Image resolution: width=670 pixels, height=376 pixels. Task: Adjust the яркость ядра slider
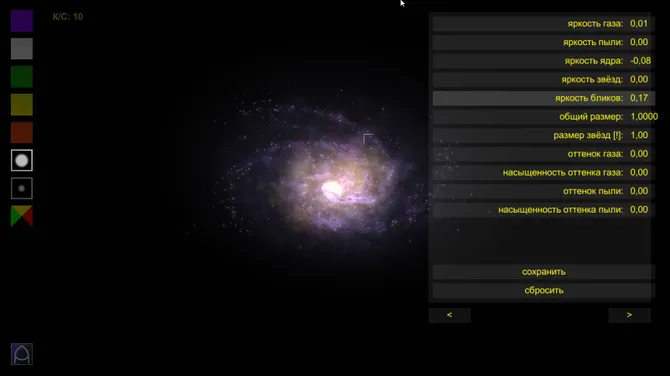coord(544,61)
